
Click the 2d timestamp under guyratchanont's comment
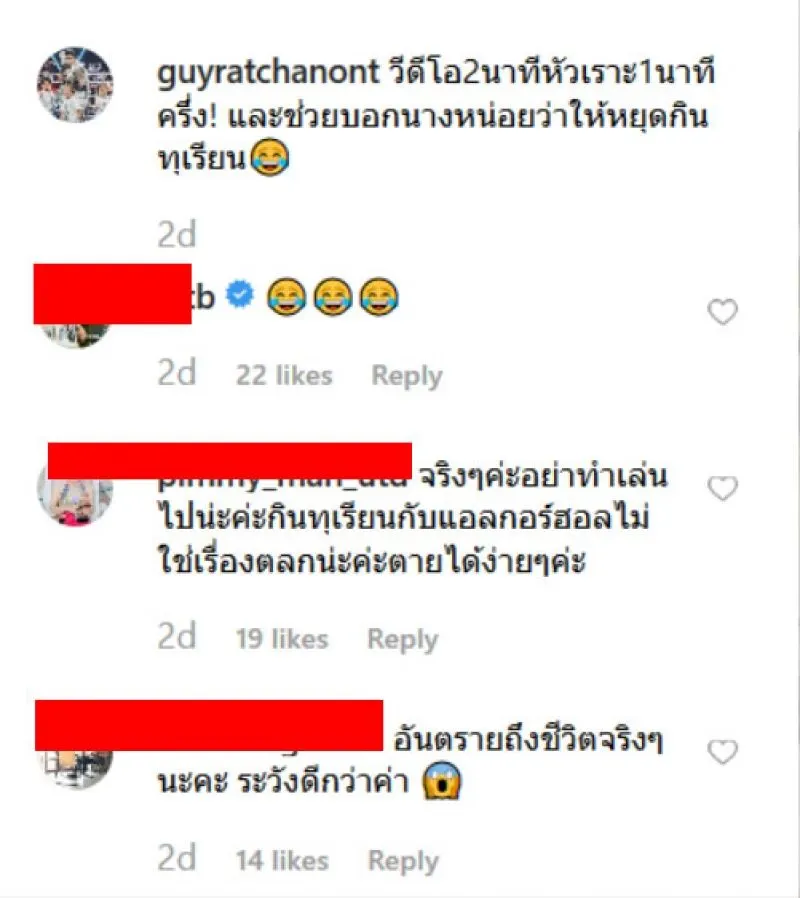pos(176,234)
